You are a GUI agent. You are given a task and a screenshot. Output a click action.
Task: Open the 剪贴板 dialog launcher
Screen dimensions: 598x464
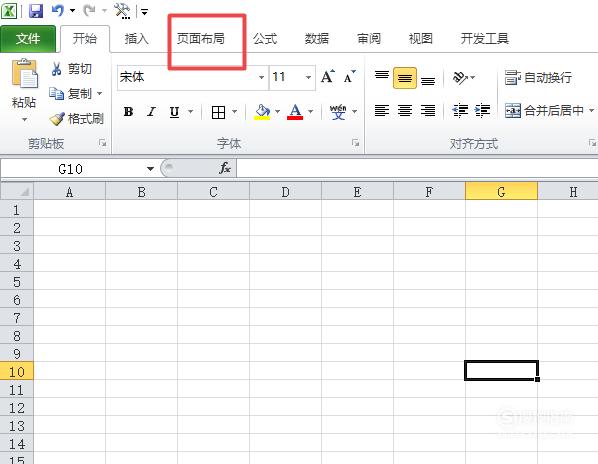tap(102, 143)
